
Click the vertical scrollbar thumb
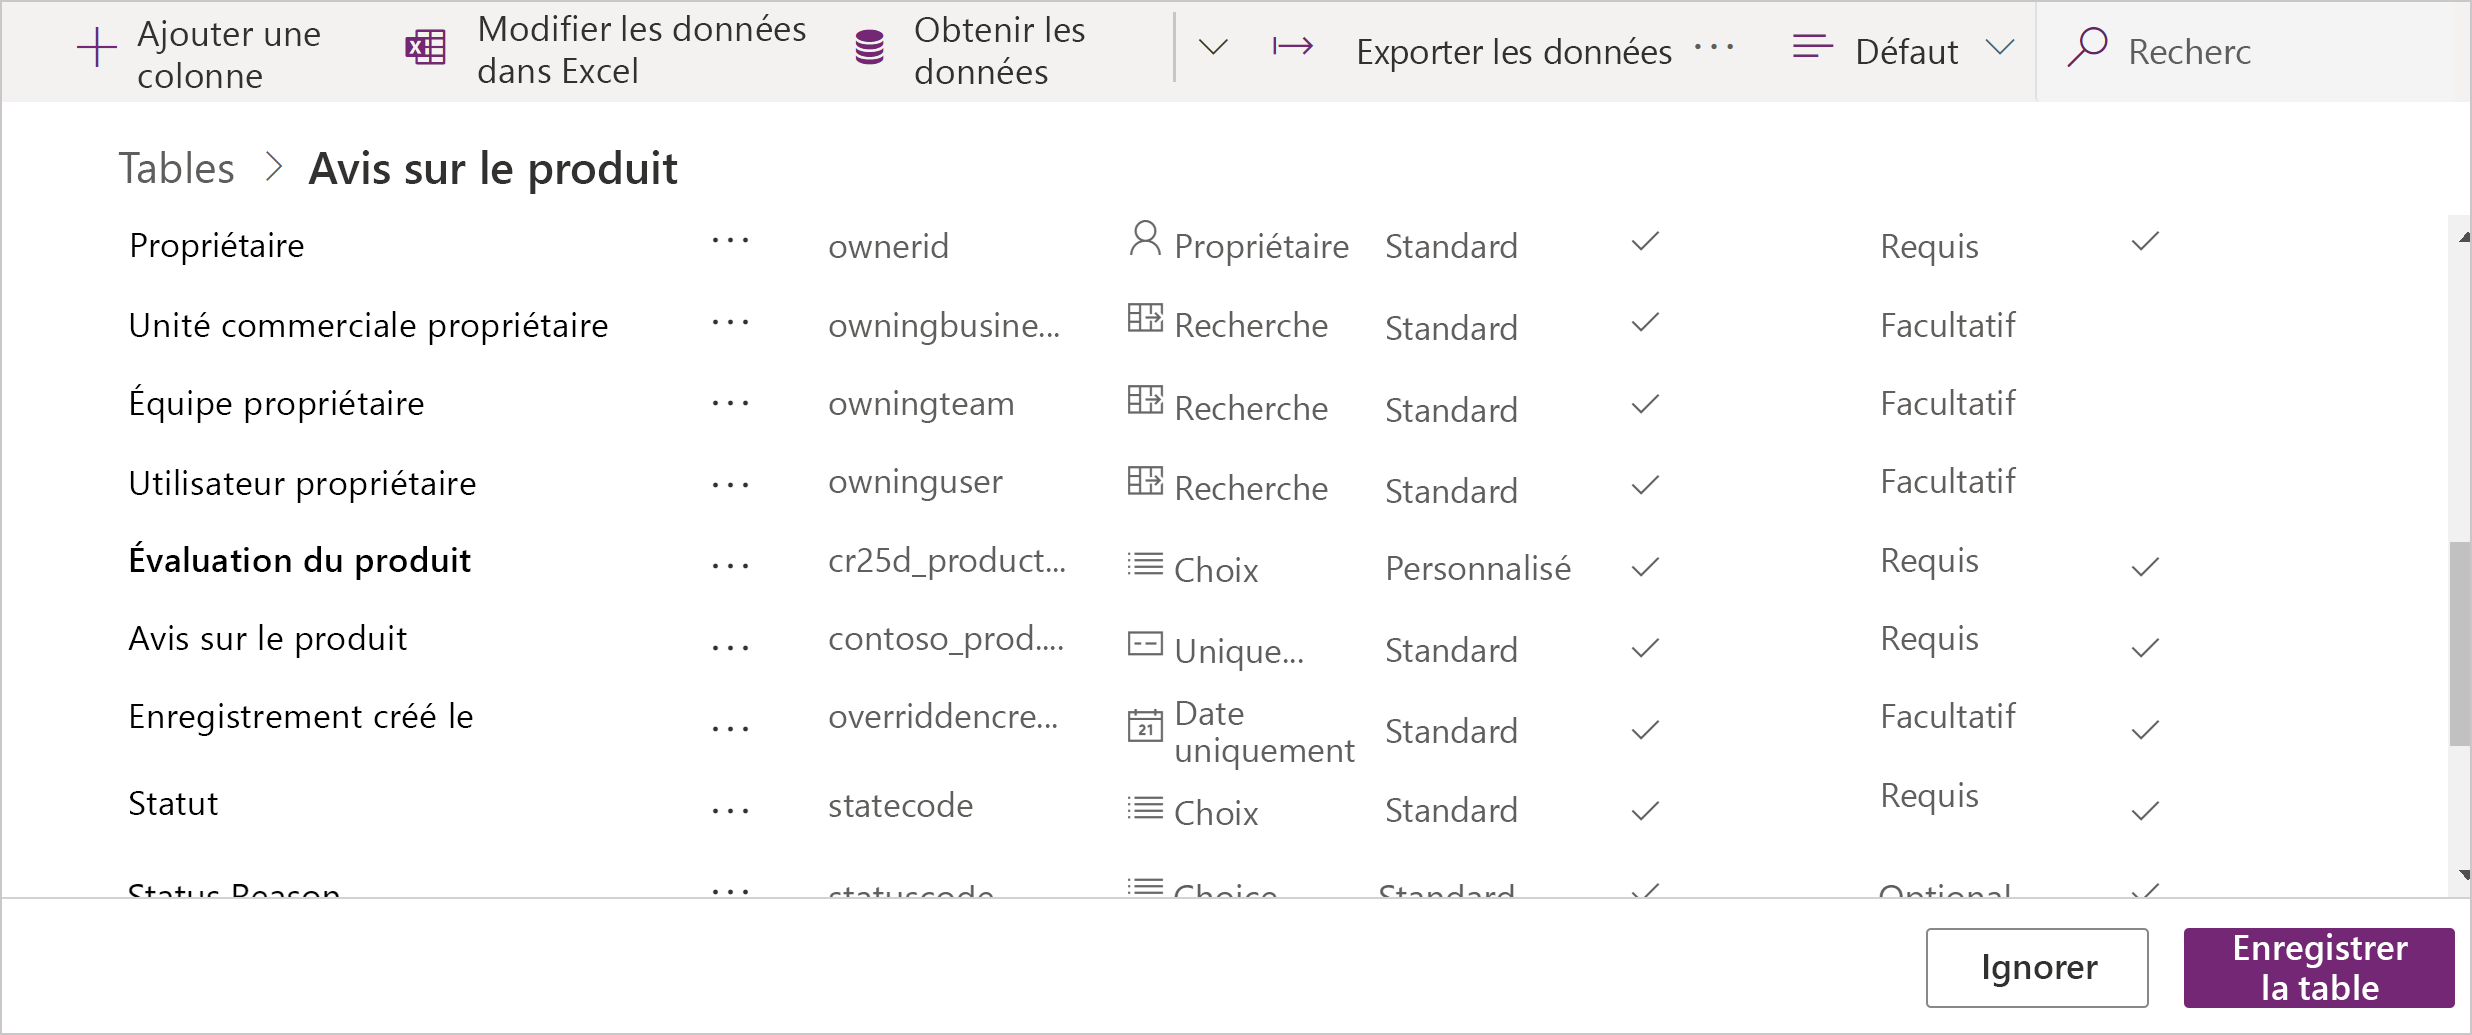point(2459,644)
